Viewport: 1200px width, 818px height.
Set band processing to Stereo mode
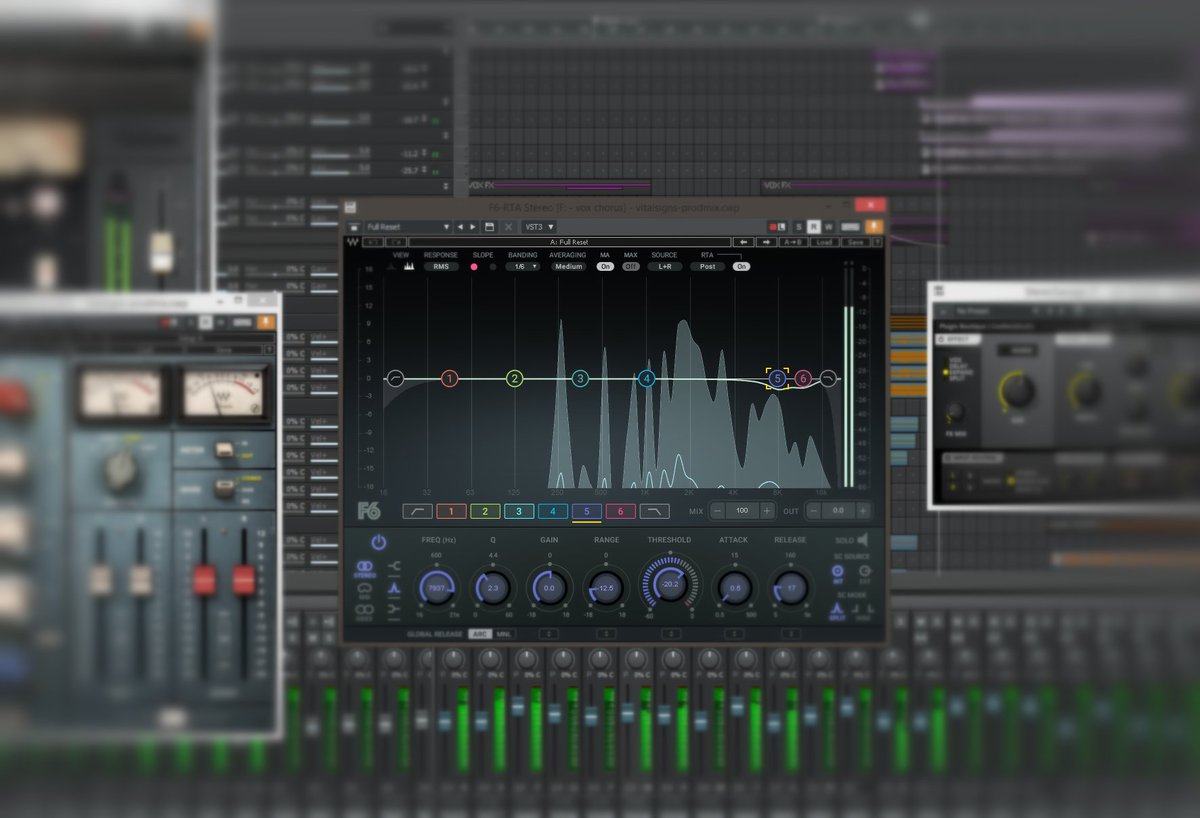(x=365, y=569)
